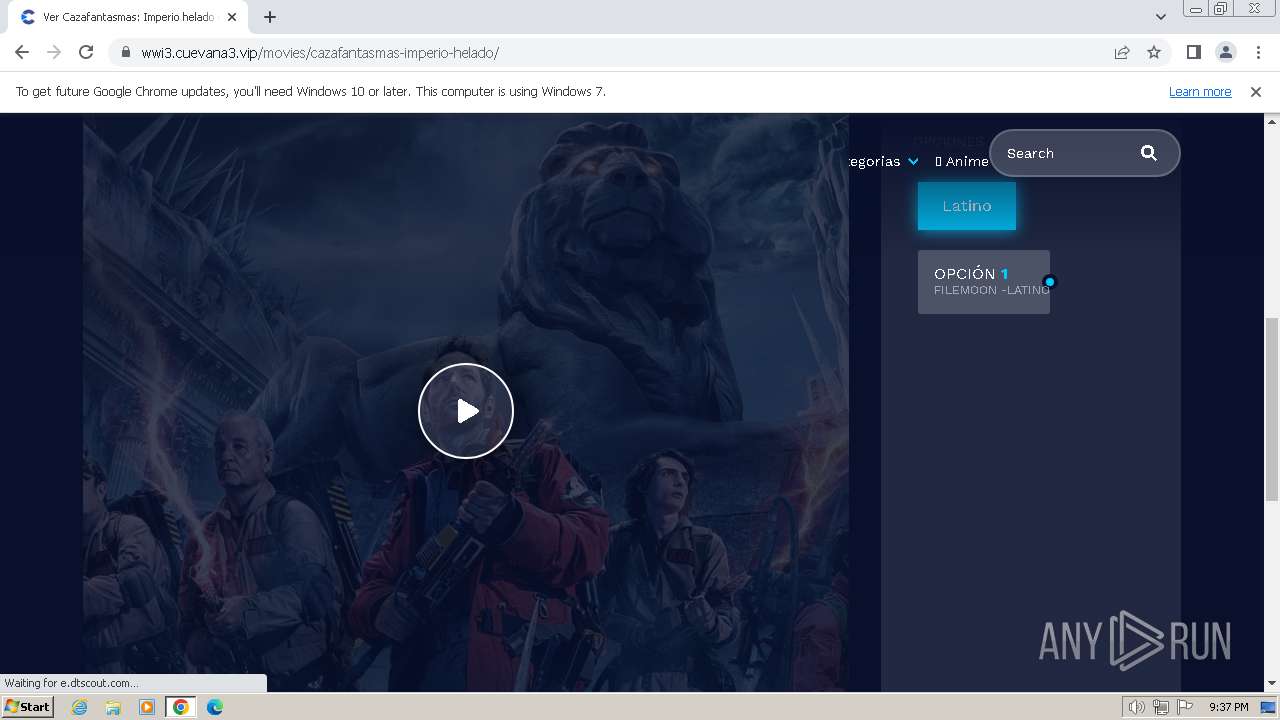
Task: Share this page icon
Action: click(x=1122, y=52)
